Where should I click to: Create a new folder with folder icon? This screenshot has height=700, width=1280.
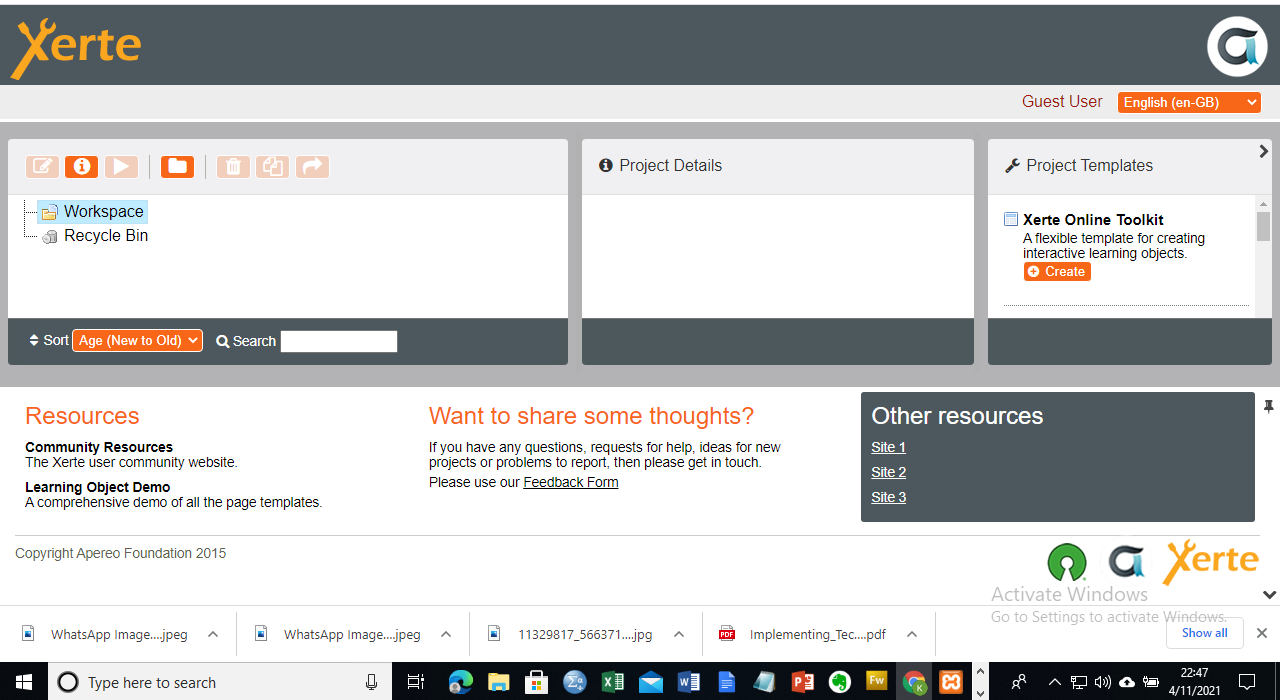(178, 167)
